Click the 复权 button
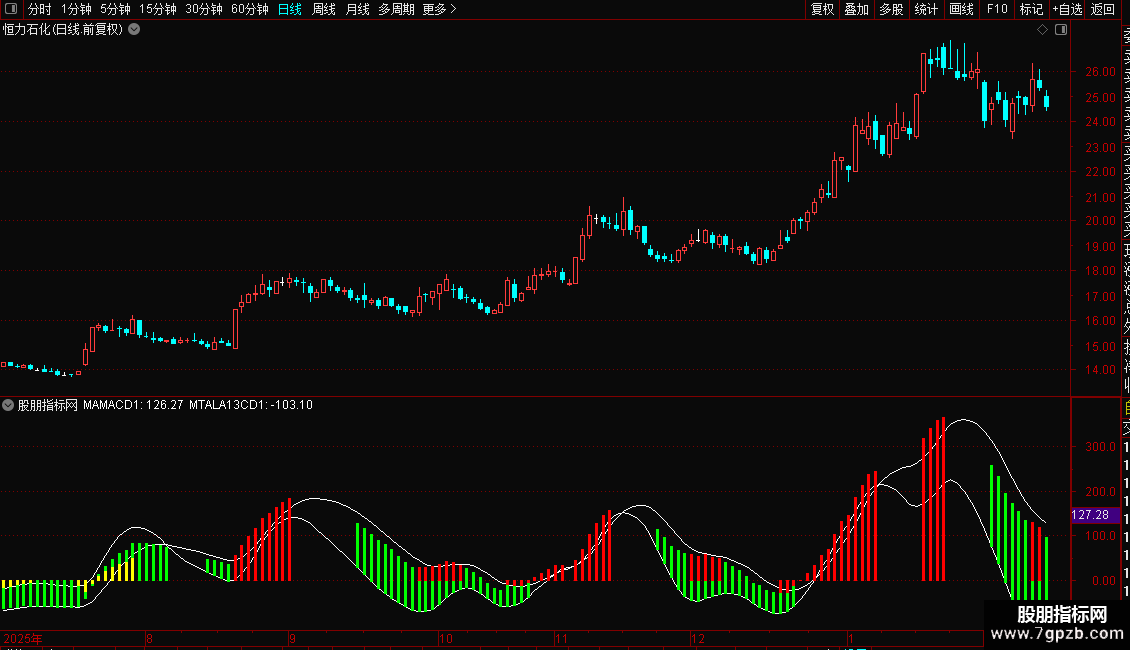Screen dimensions: 1130x650 tap(822, 9)
